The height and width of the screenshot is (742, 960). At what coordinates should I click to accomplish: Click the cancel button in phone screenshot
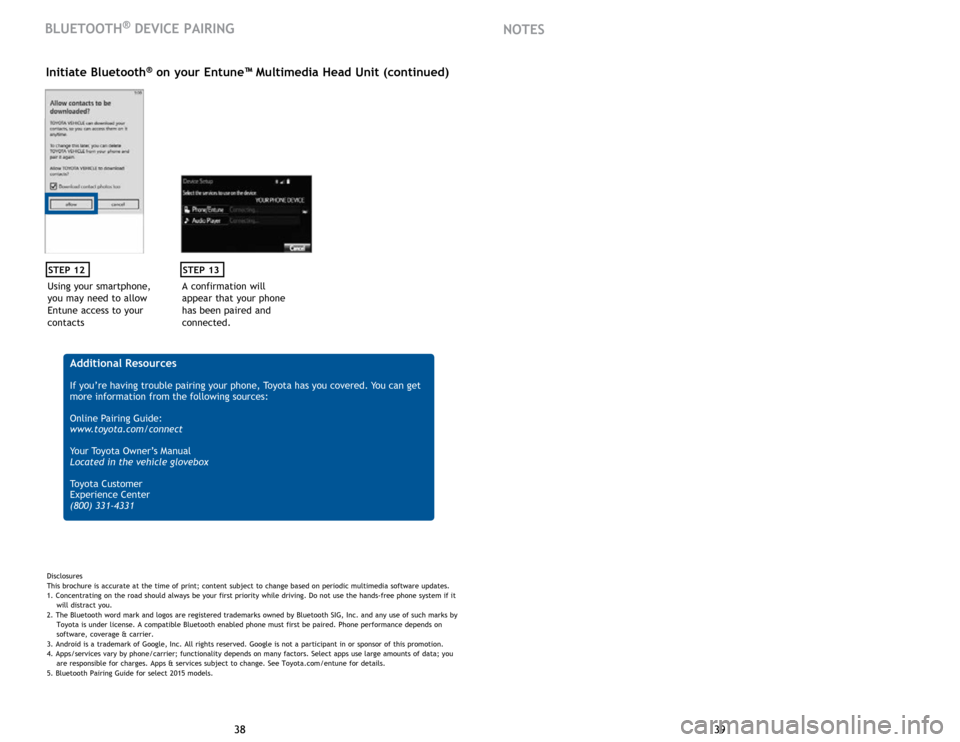pos(118,204)
